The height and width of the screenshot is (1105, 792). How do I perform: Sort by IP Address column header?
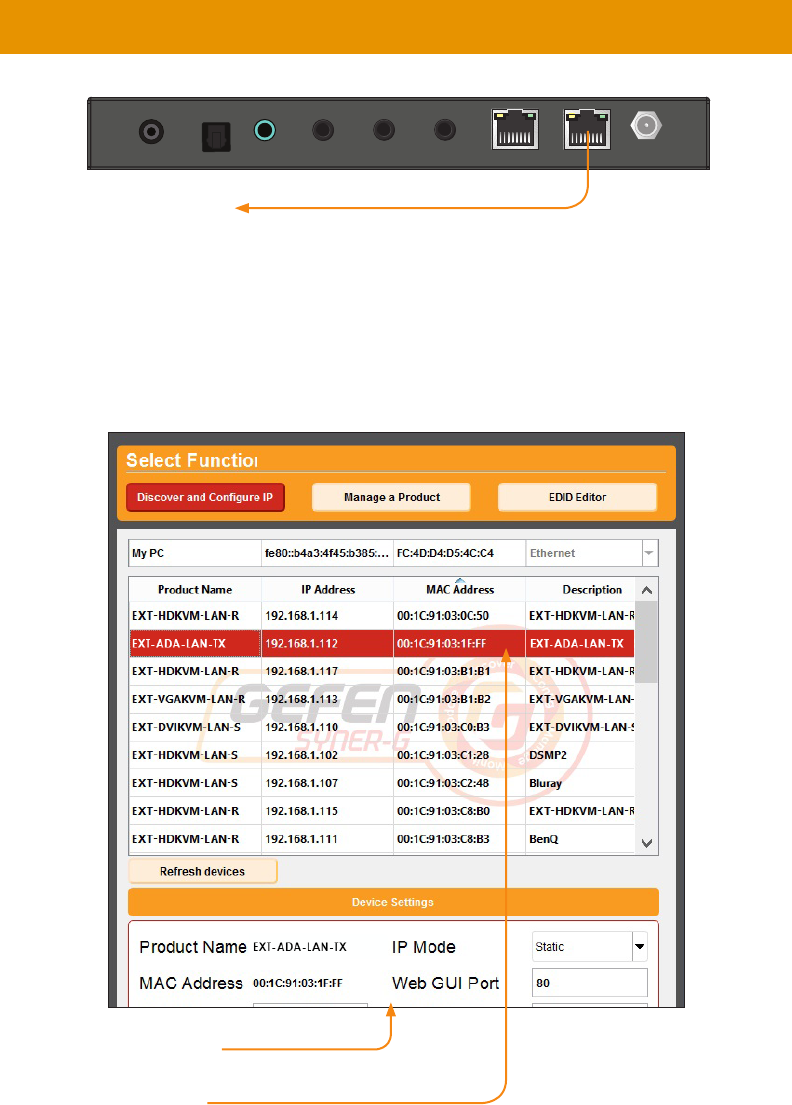[x=328, y=590]
